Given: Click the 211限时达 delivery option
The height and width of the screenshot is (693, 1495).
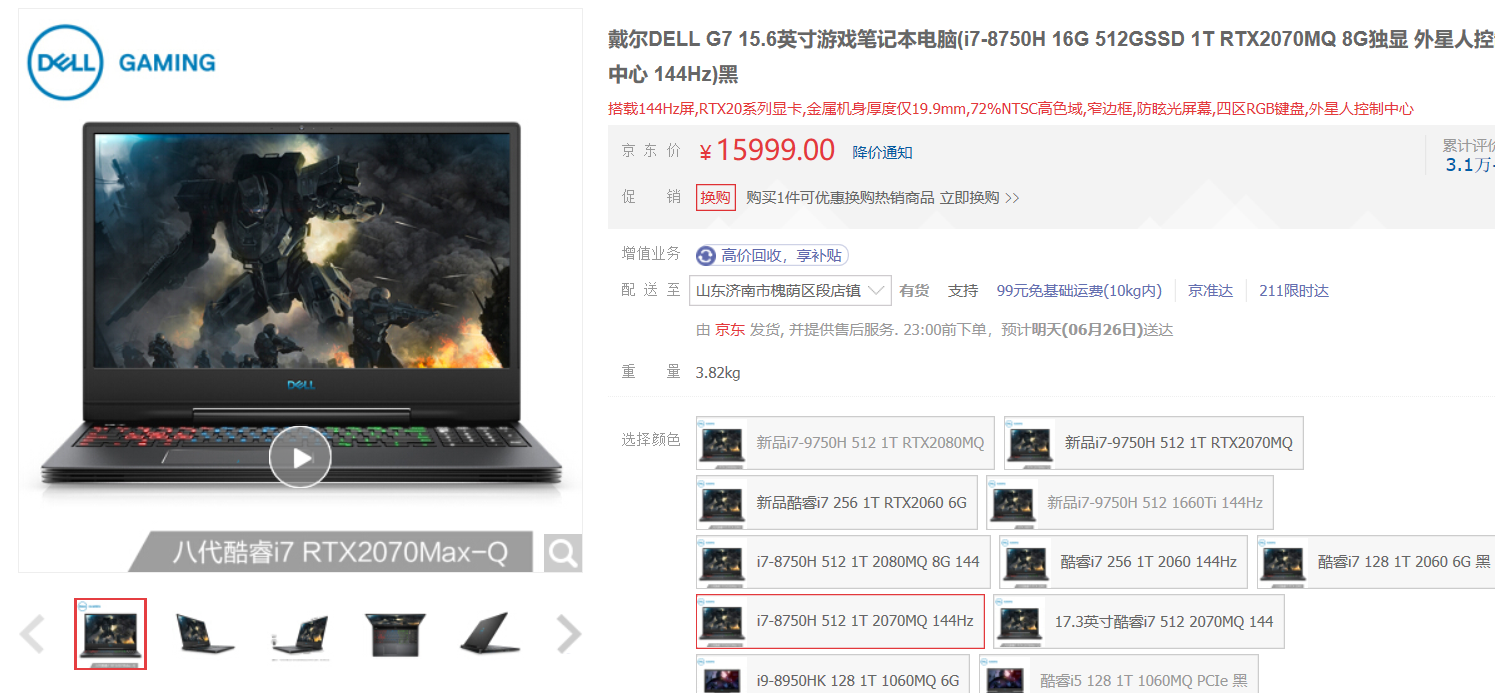Looking at the screenshot, I should click(x=1294, y=291).
